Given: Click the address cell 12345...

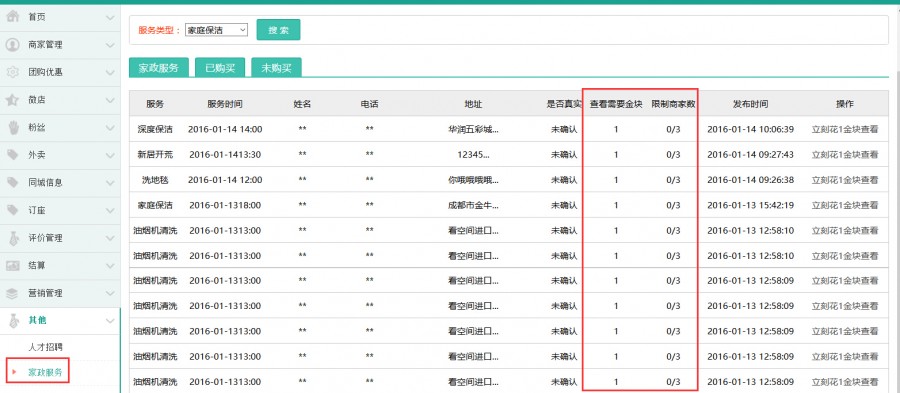Looking at the screenshot, I should click(x=474, y=154).
